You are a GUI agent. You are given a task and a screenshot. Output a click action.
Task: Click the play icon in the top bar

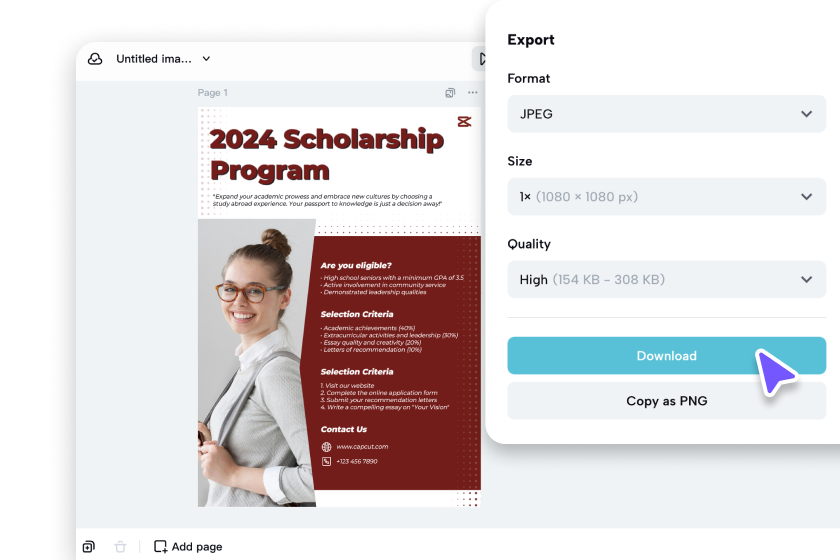point(481,59)
